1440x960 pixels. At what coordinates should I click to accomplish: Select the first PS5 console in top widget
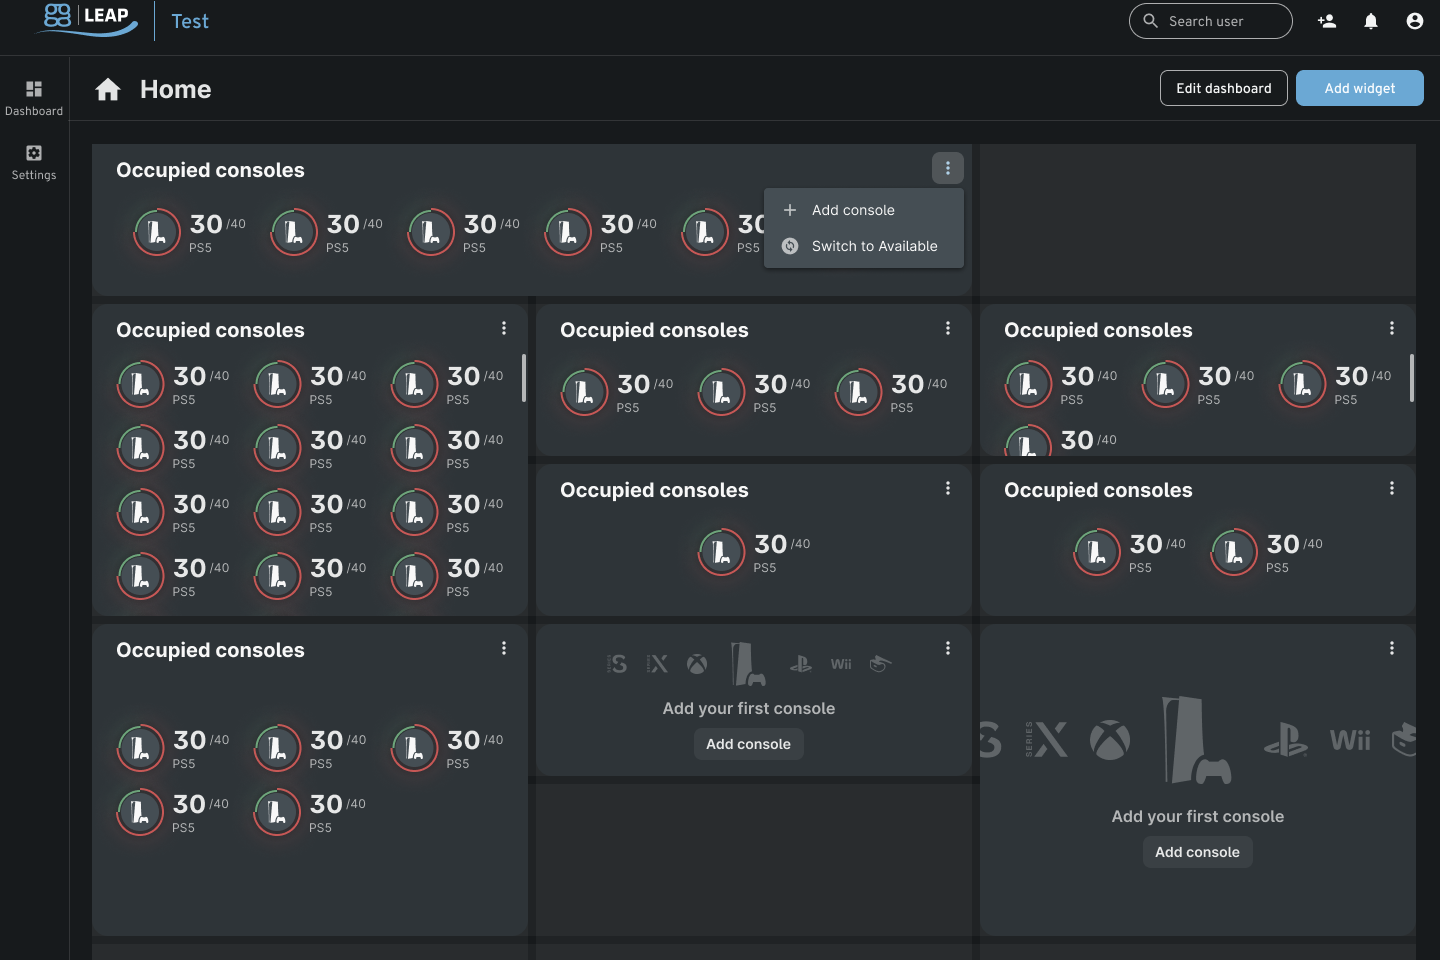[x=158, y=232]
